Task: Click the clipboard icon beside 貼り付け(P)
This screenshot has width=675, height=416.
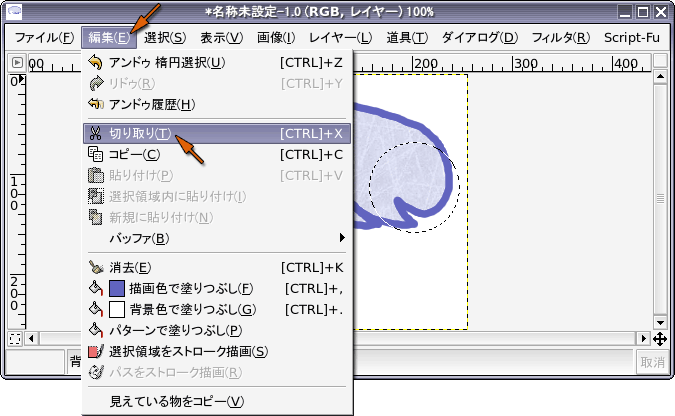Action: pyautogui.click(x=96, y=175)
